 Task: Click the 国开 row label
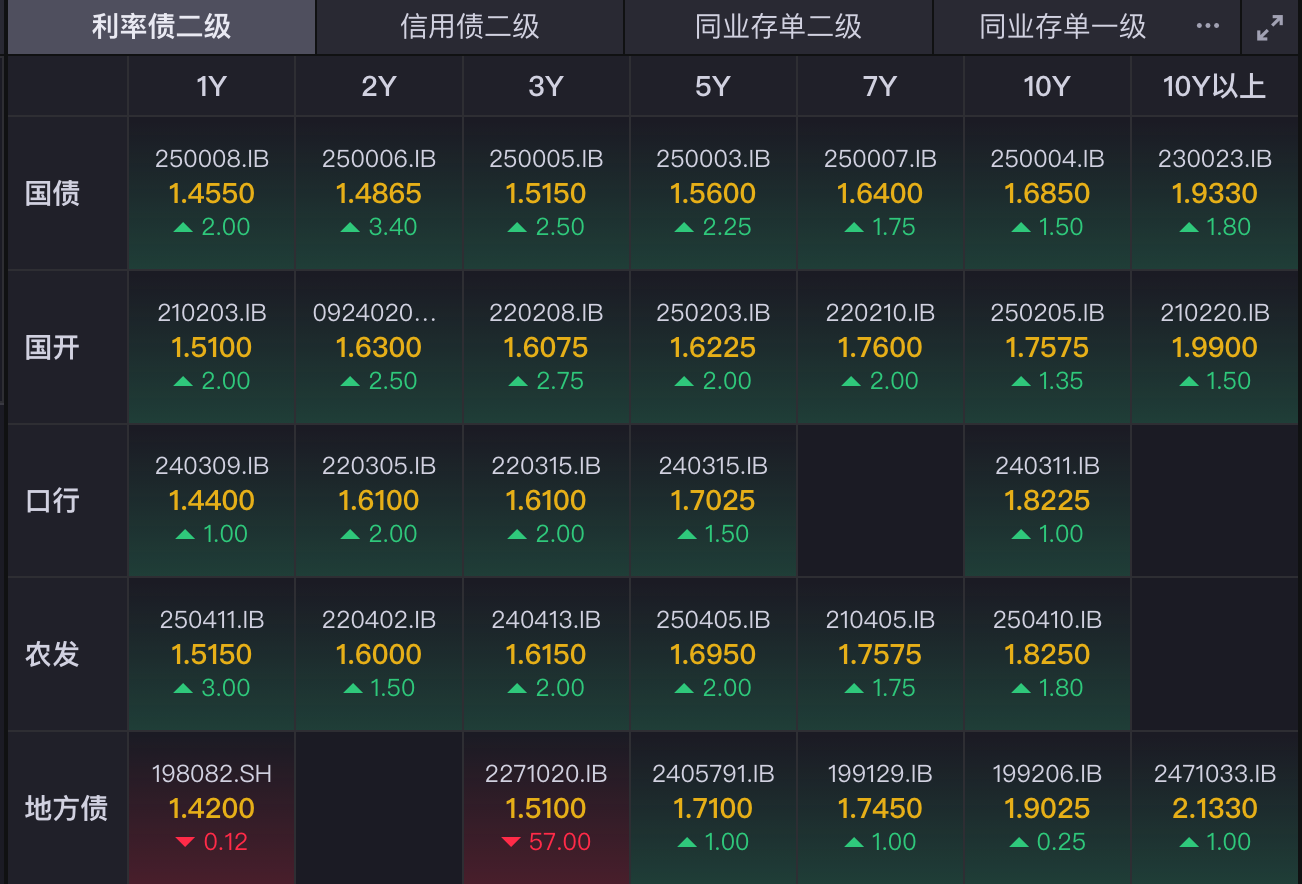pyautogui.click(x=52, y=347)
